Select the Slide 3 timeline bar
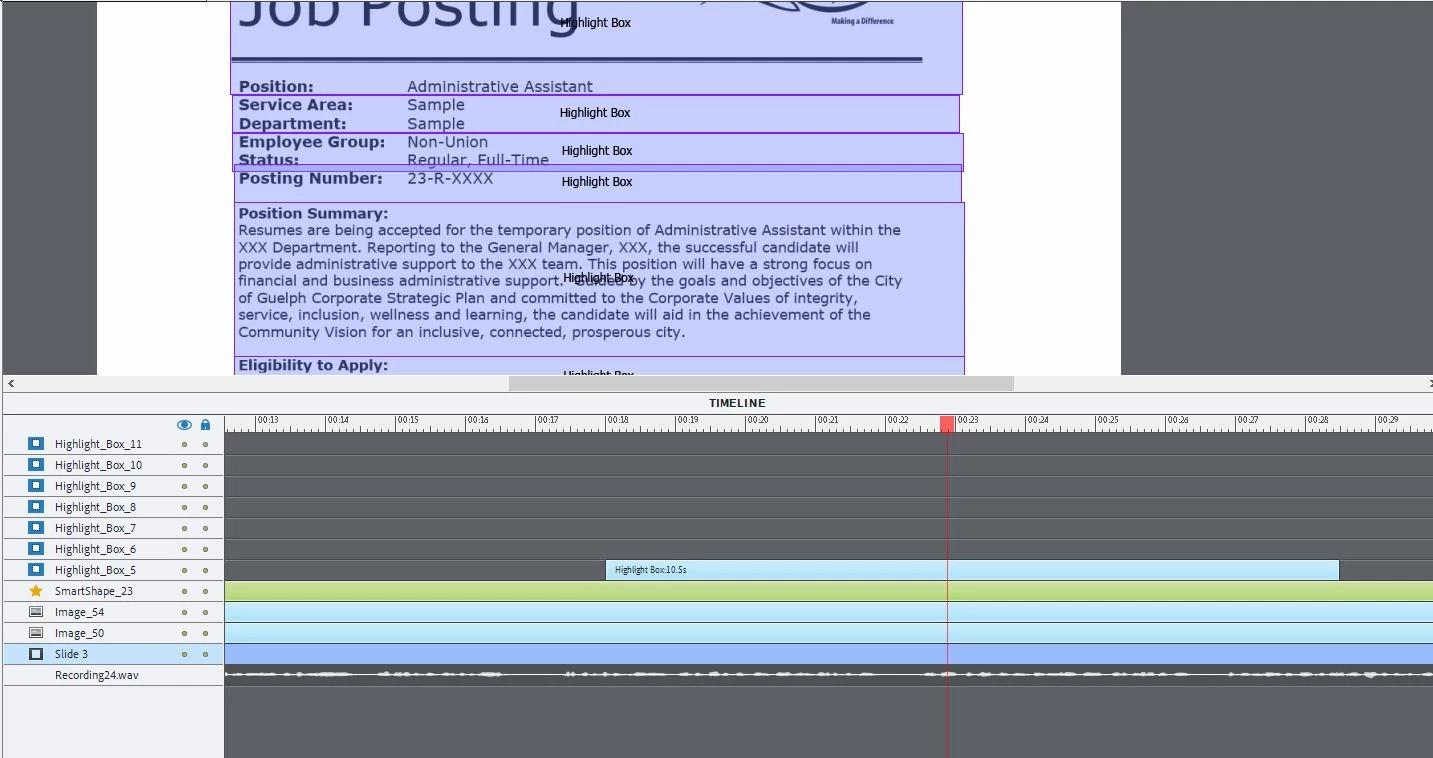The height and width of the screenshot is (758, 1433). [x=829, y=654]
